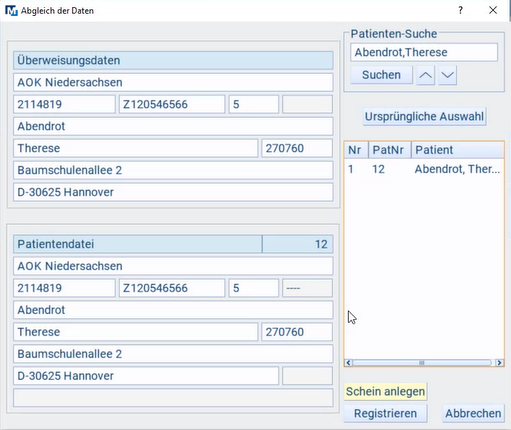Click the Nr column header

tap(356, 150)
